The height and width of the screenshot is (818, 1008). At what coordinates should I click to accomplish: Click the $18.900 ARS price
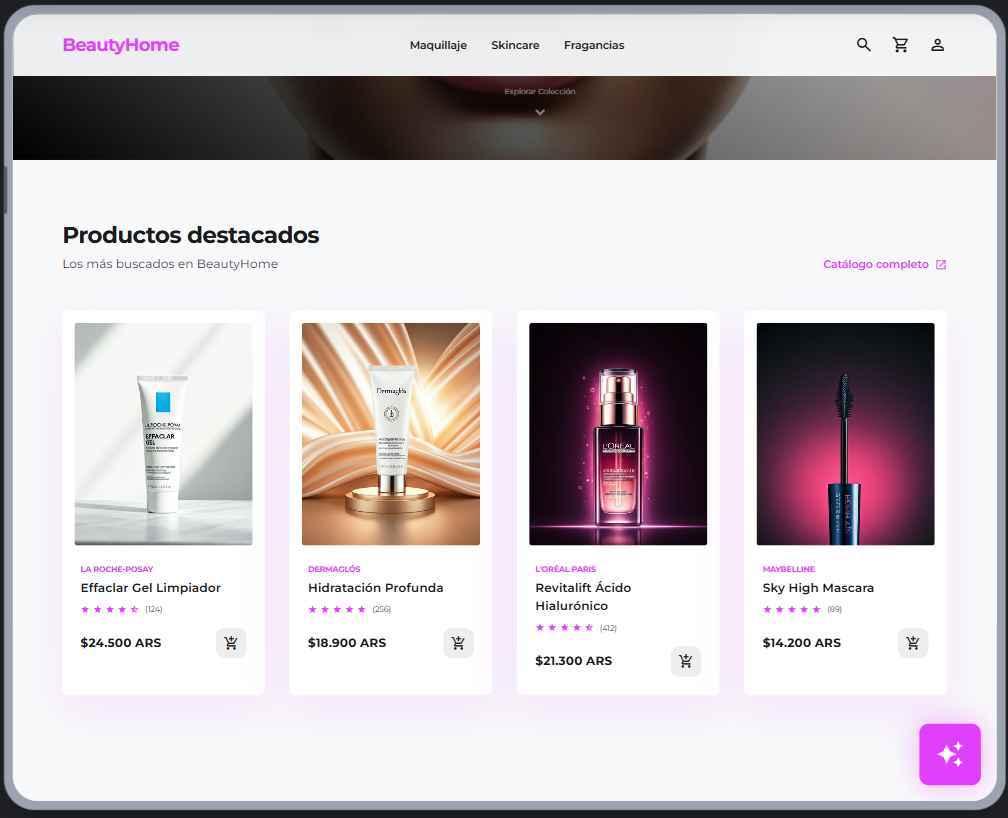pyautogui.click(x=347, y=642)
